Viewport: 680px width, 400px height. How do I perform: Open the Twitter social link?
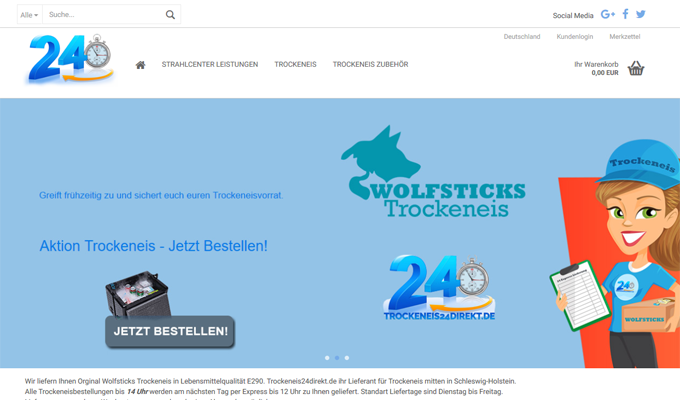(x=641, y=14)
